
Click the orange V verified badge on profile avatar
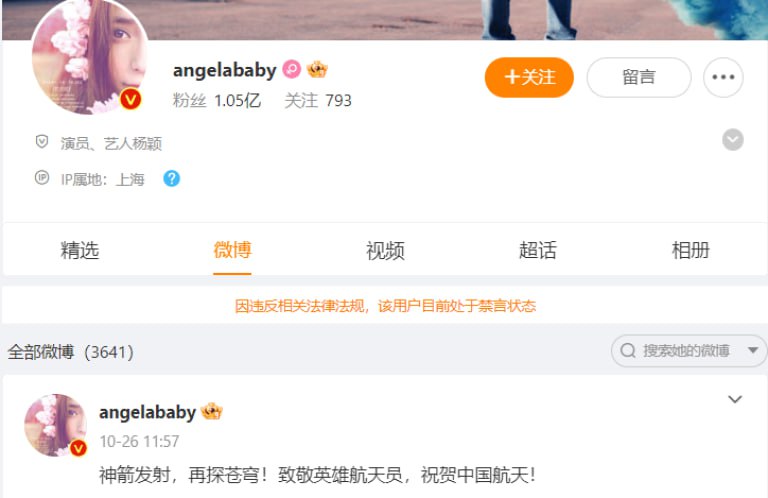(130, 99)
